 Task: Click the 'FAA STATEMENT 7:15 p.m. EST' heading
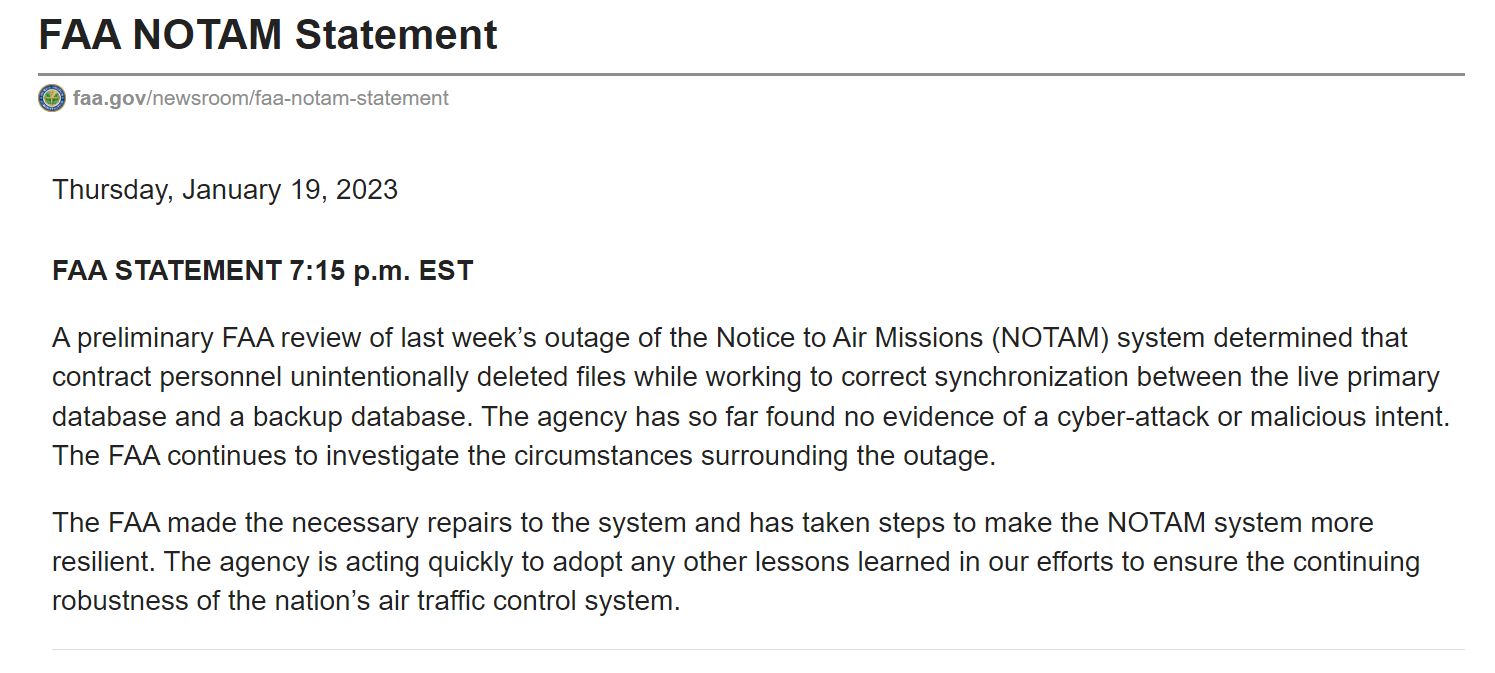(263, 271)
